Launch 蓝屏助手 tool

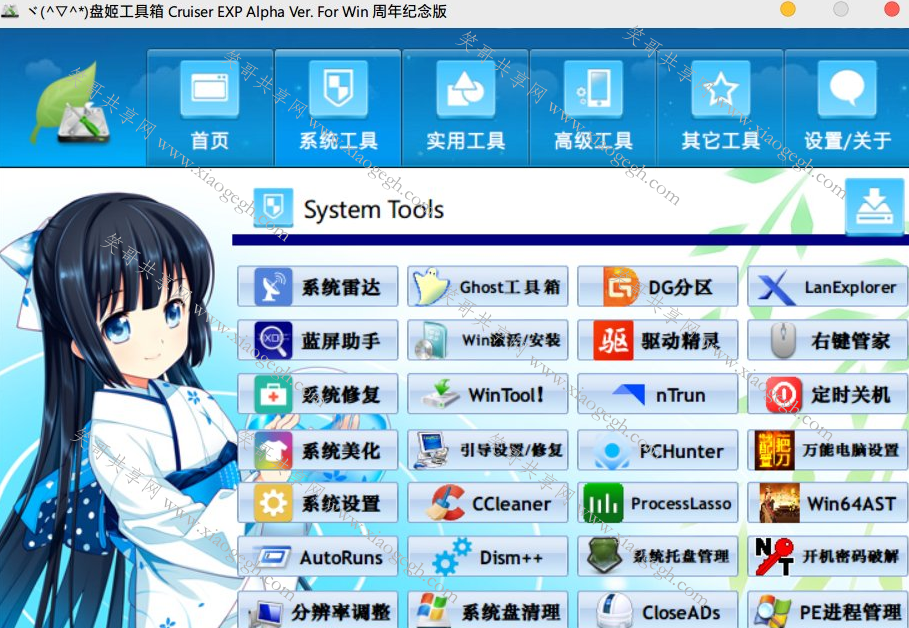318,340
